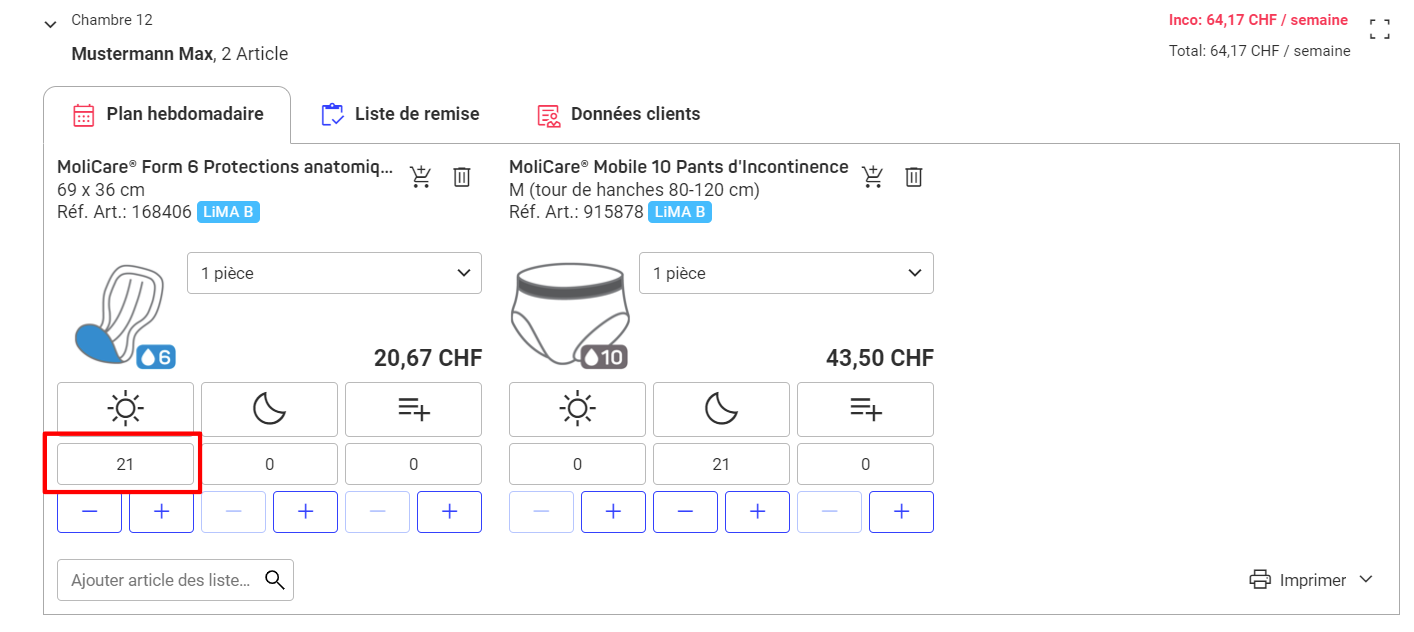Select additional list-plus button for MoliCare Form 6
The image size is (1414, 632).
click(413, 409)
